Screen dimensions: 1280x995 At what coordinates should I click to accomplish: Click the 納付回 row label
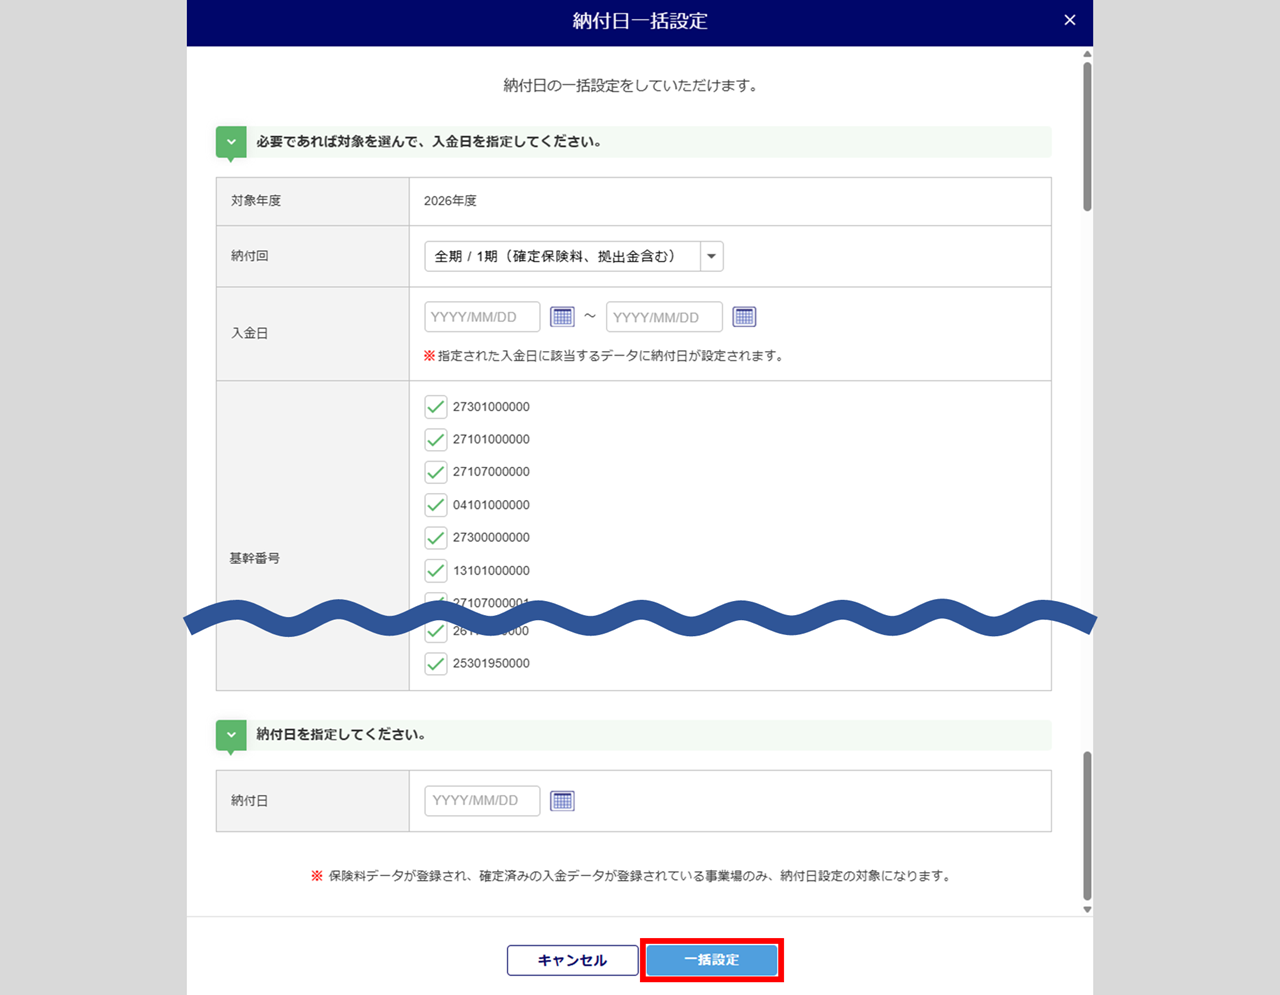tap(250, 256)
